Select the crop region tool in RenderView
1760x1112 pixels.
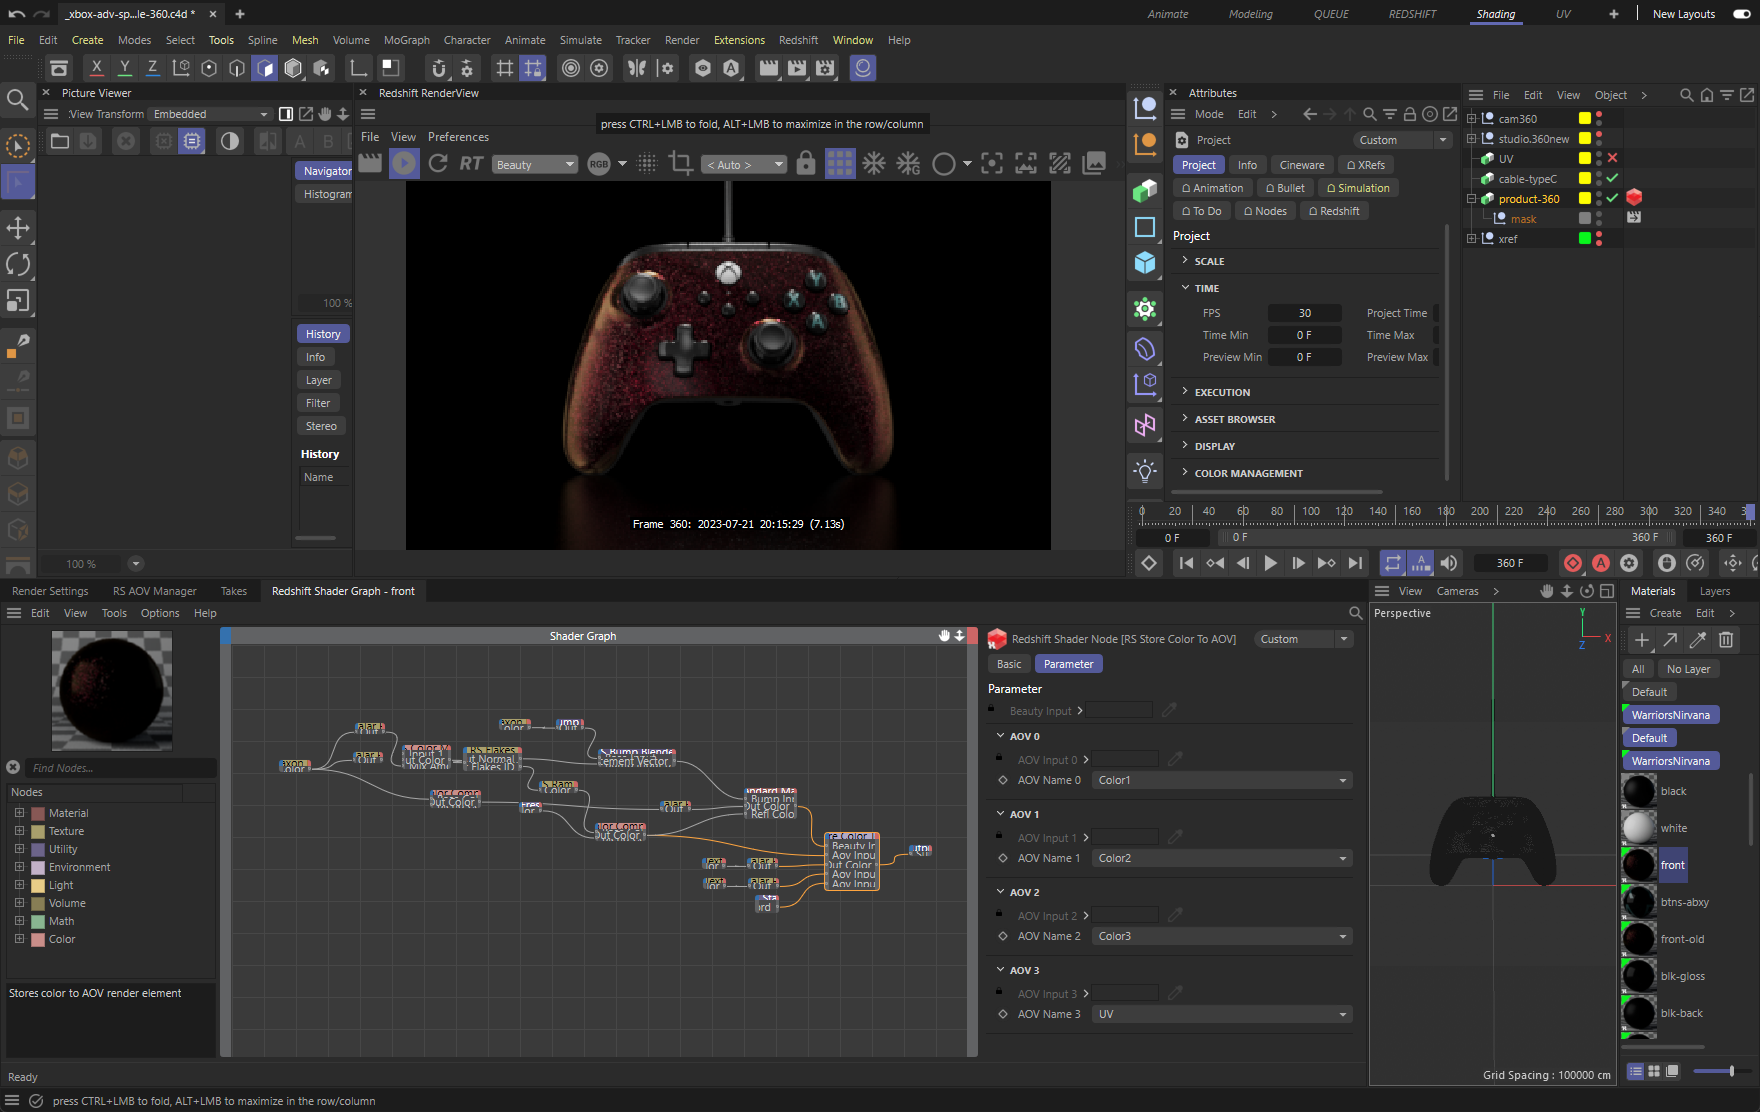pos(681,164)
